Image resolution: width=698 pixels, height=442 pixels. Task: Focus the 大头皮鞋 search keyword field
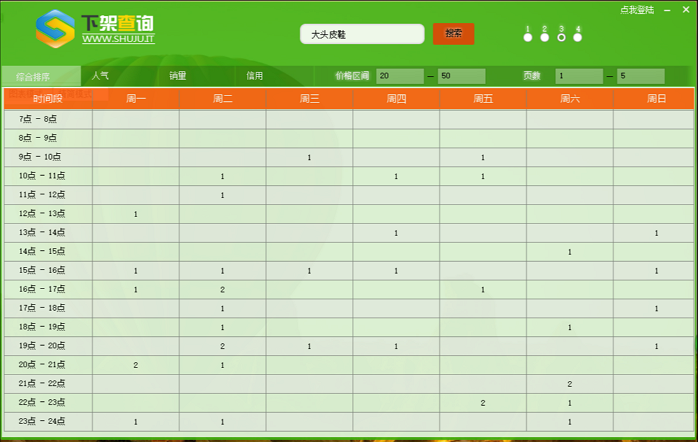pyautogui.click(x=362, y=34)
